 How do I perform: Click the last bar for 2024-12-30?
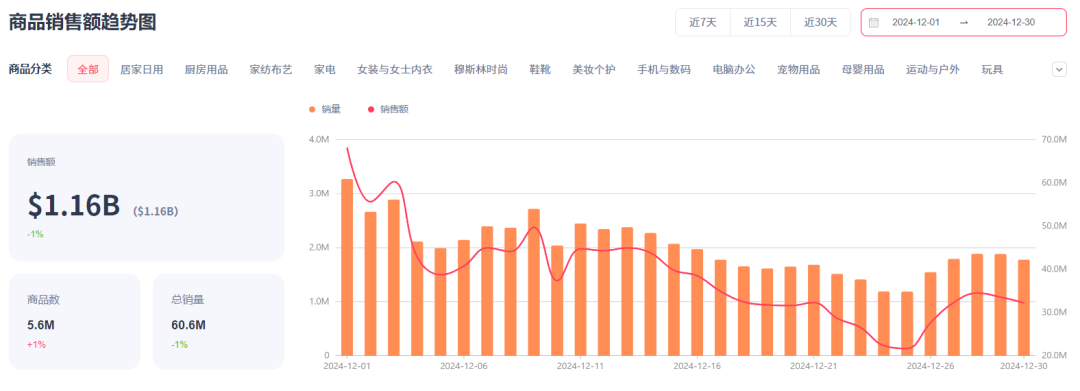[x=1024, y=308]
